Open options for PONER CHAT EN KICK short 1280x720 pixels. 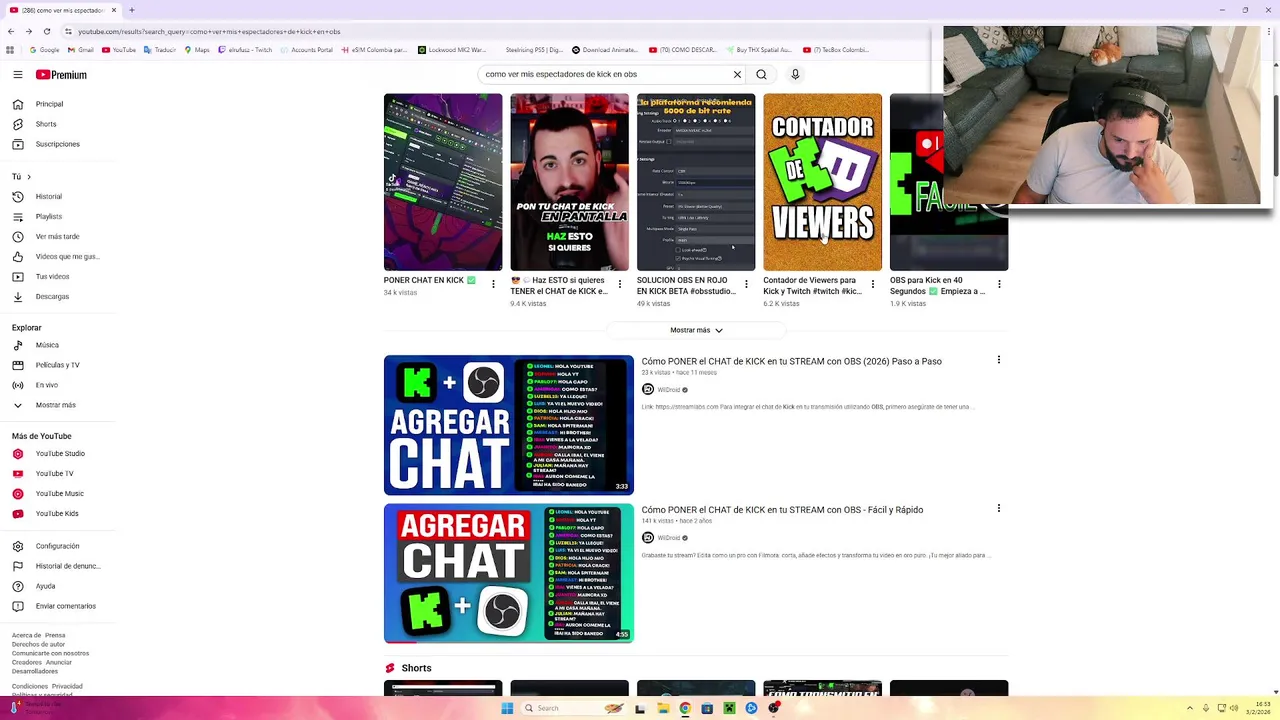493,284
